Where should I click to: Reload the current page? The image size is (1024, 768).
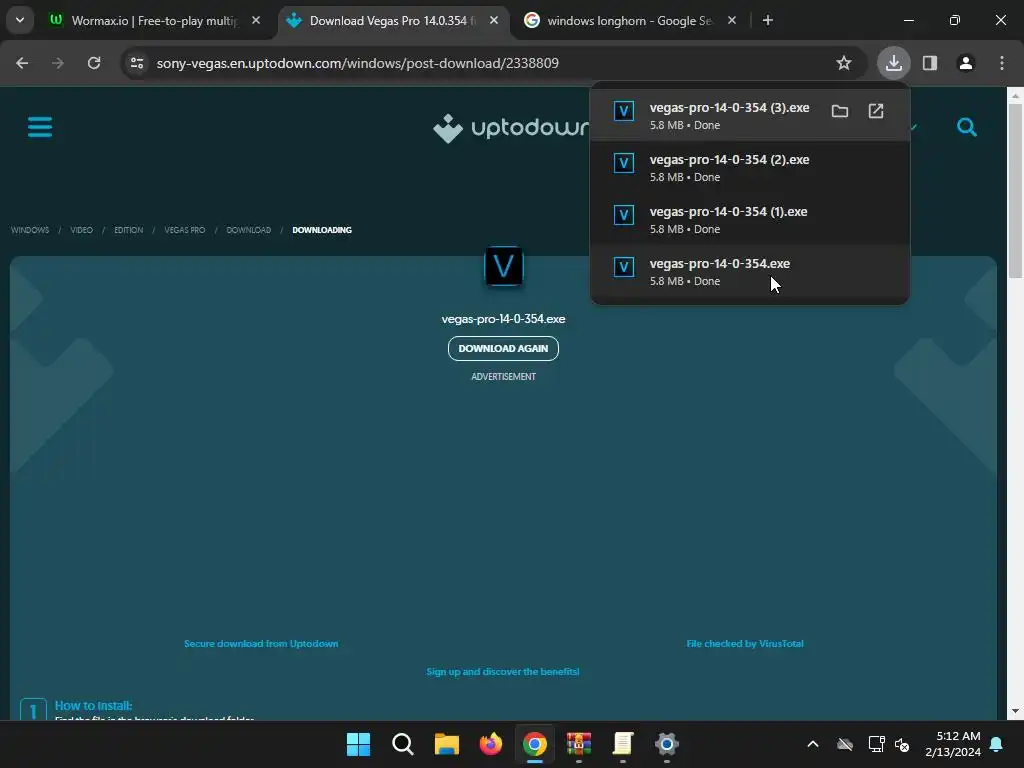(94, 63)
